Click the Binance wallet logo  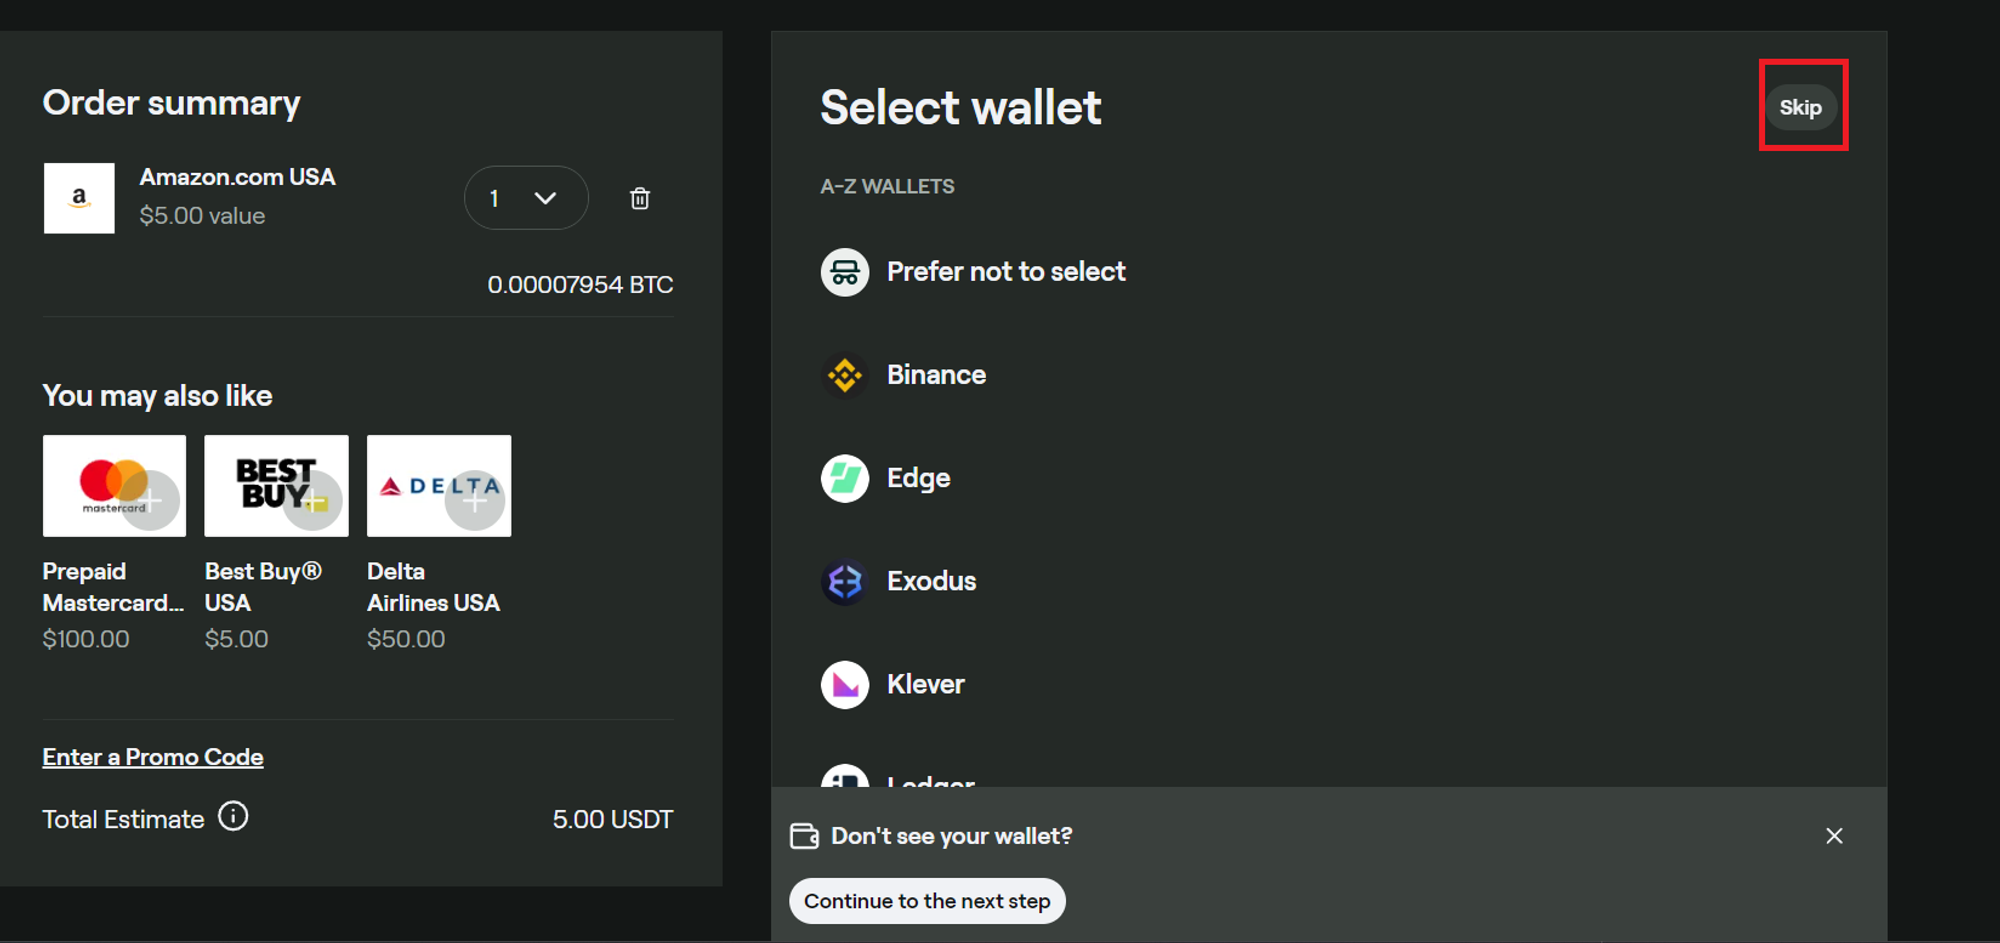point(845,375)
